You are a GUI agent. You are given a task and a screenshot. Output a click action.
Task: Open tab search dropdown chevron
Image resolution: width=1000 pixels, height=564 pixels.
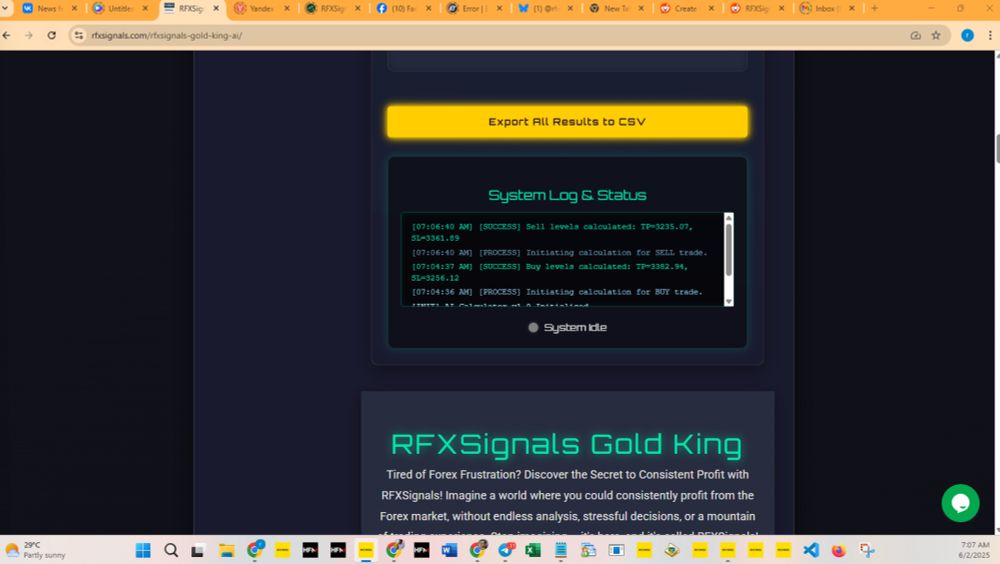pyautogui.click(x=5, y=8)
